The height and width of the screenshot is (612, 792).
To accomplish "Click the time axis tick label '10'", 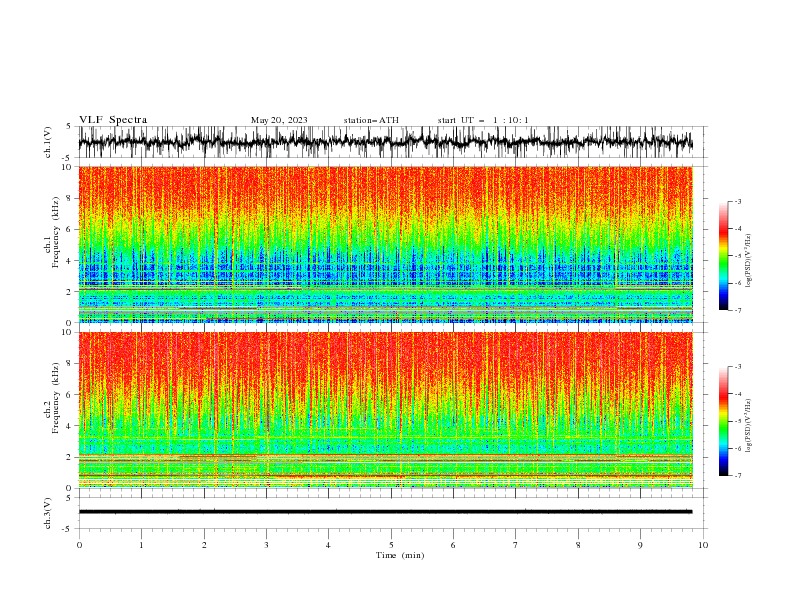I will pyautogui.click(x=703, y=545).
